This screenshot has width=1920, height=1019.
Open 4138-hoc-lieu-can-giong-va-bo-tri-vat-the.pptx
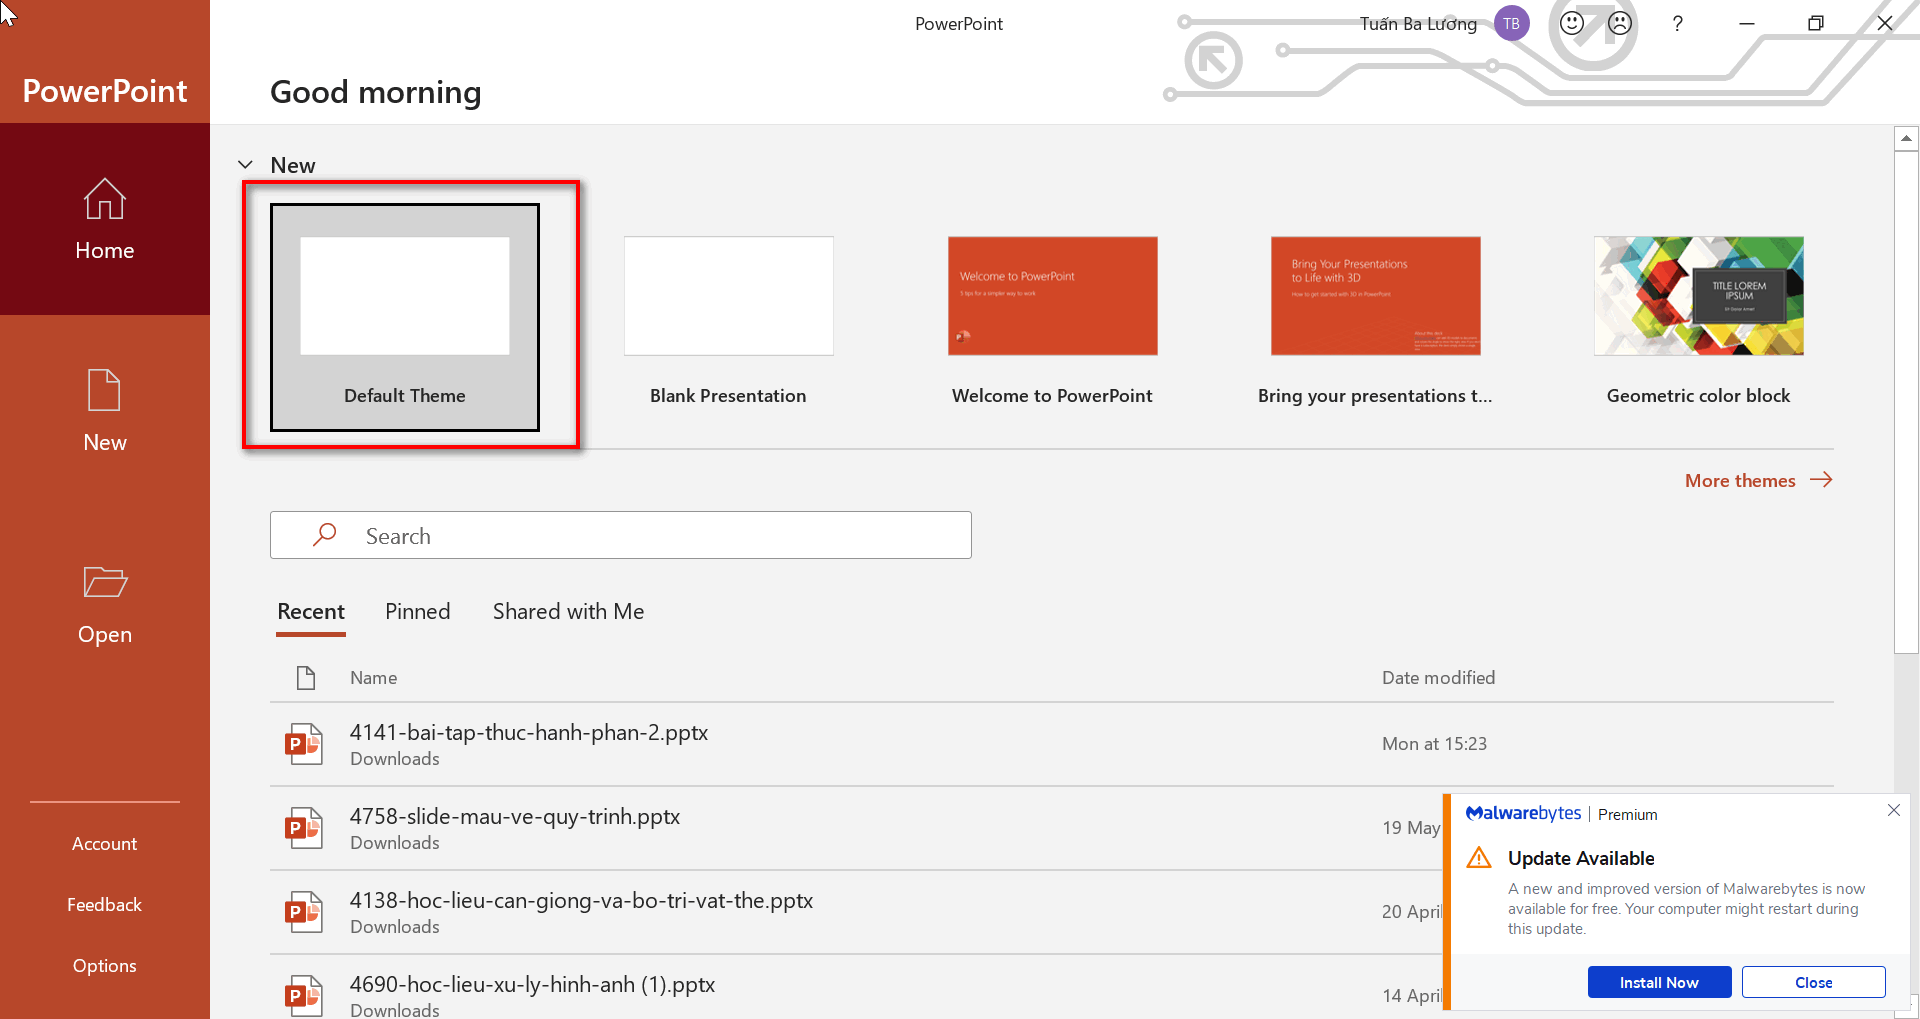(856, 912)
